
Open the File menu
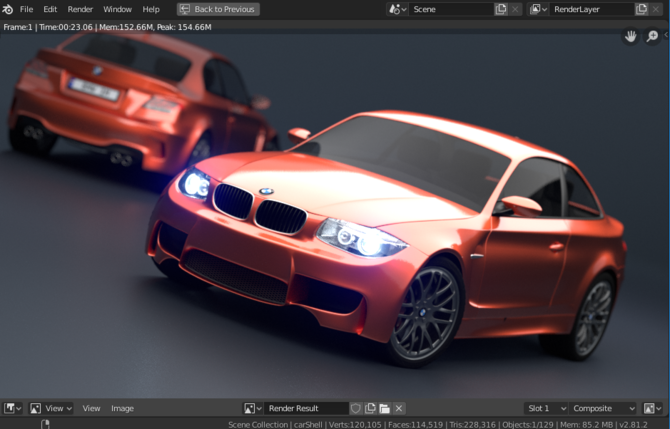(26, 9)
